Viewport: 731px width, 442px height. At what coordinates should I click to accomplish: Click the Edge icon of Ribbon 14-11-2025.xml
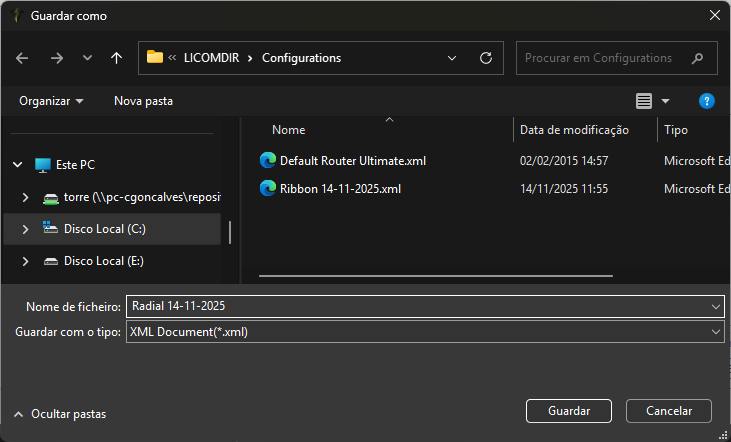tap(267, 188)
